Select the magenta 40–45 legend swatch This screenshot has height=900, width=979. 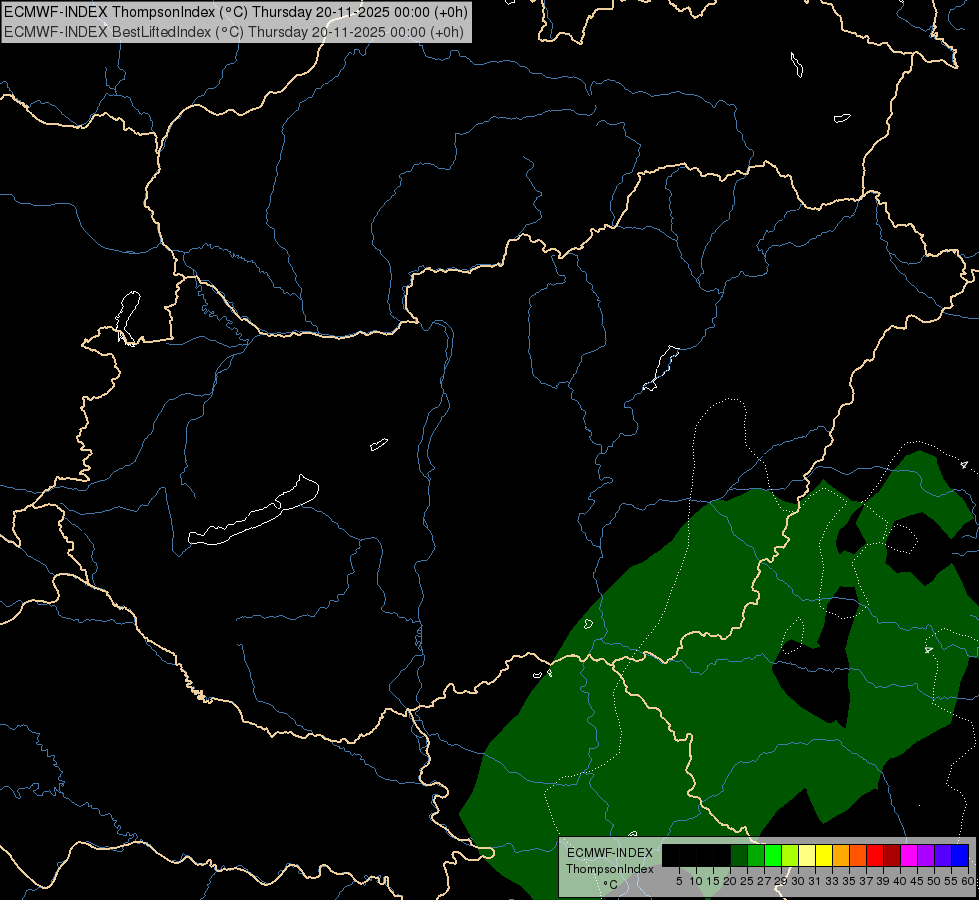pos(909,855)
